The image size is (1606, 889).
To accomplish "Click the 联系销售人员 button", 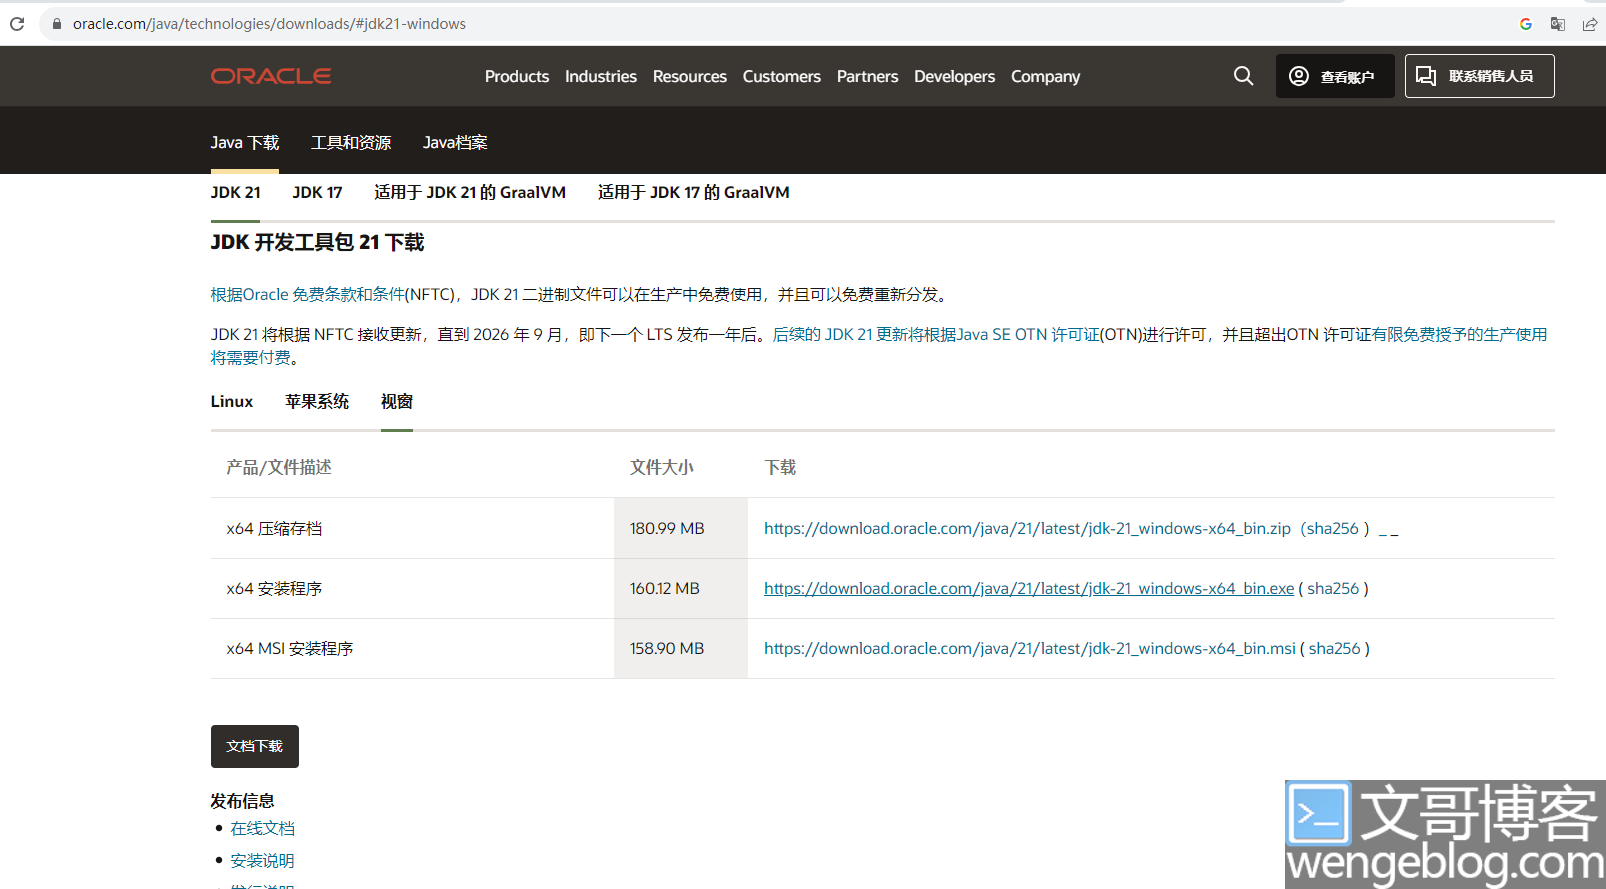I will pyautogui.click(x=1479, y=76).
